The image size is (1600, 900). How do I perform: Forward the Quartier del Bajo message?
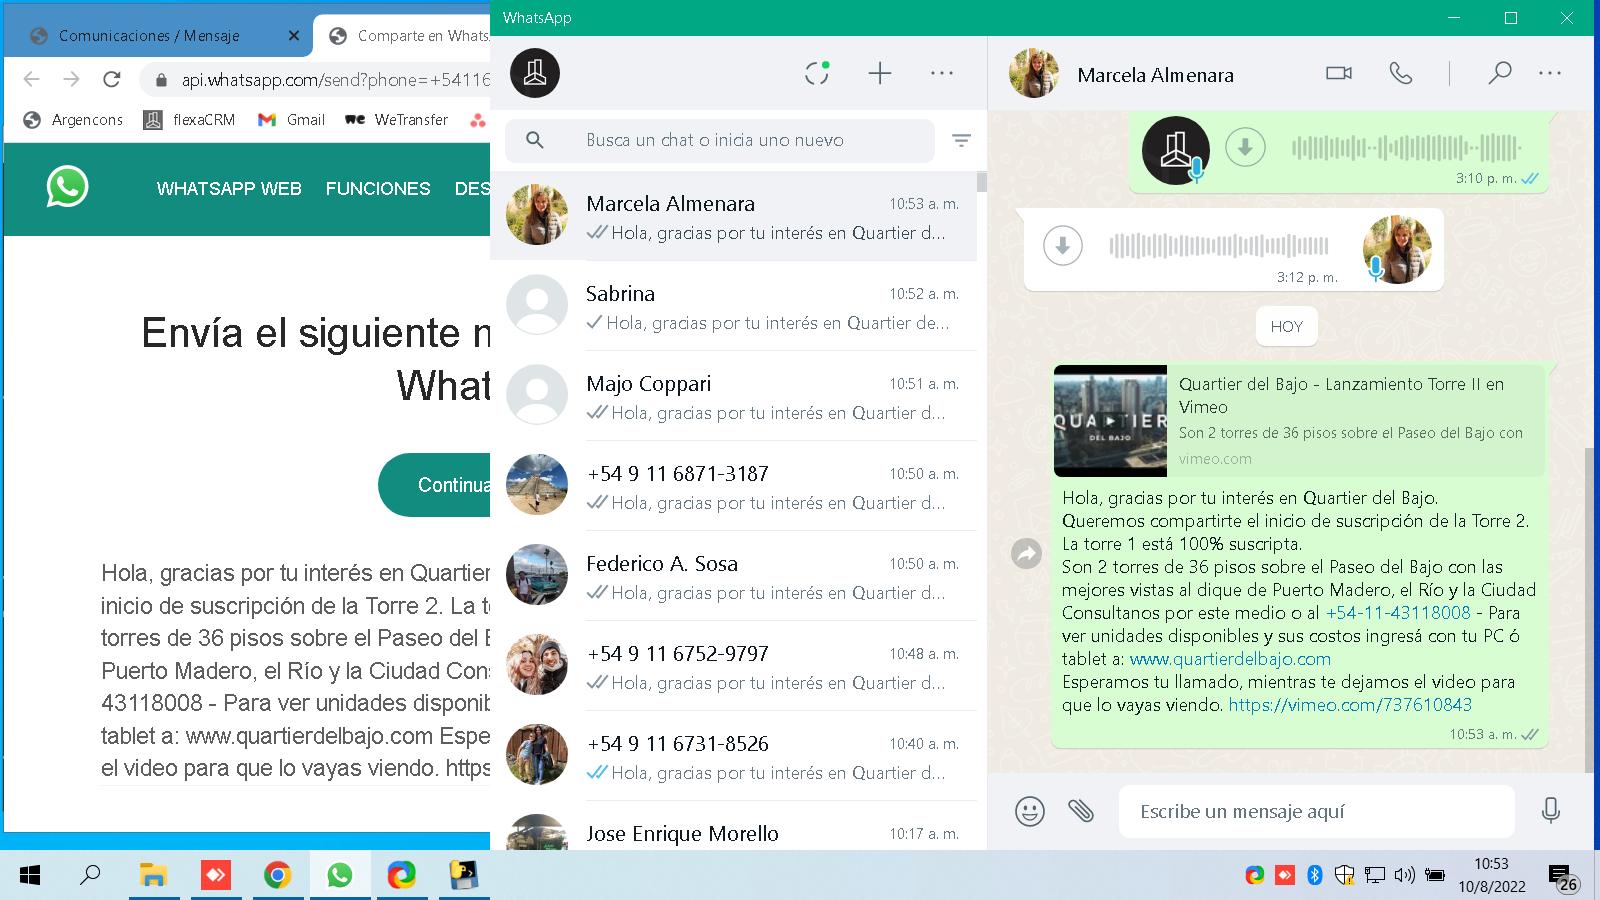pos(1026,553)
